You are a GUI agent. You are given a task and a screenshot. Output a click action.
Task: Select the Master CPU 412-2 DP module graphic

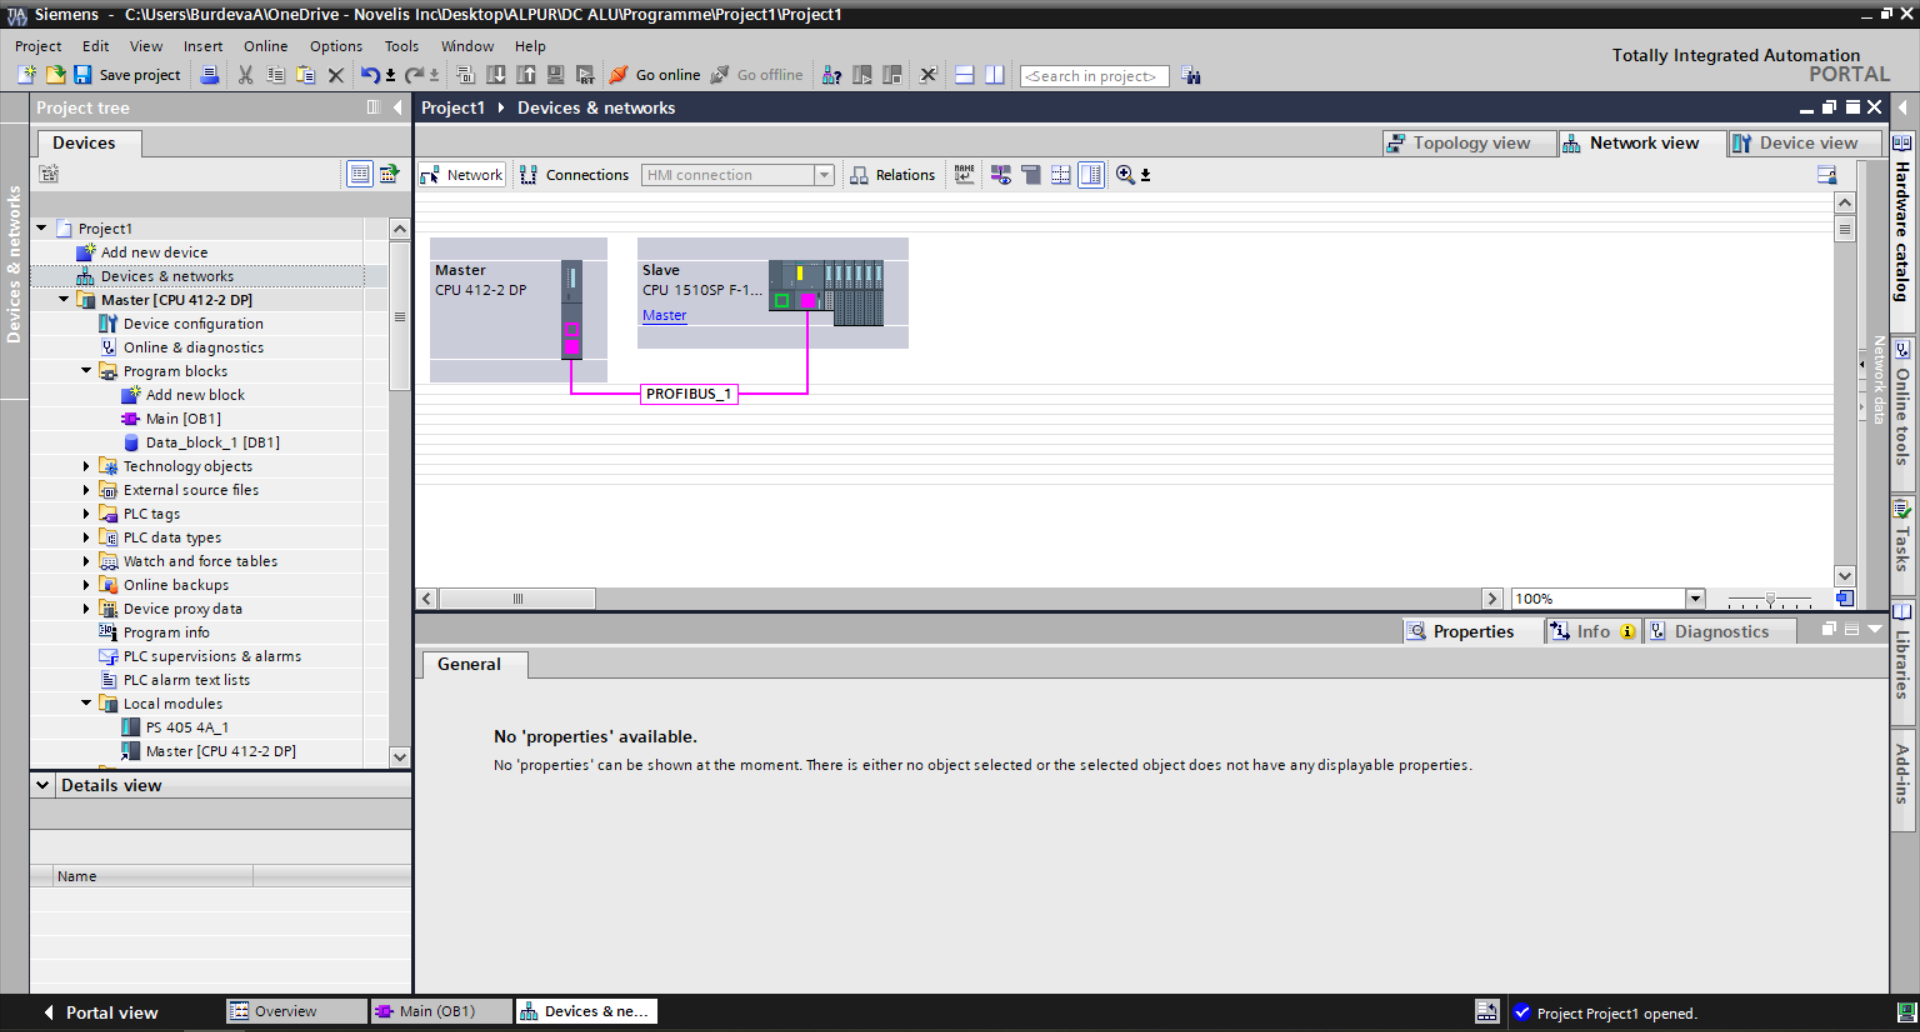571,309
